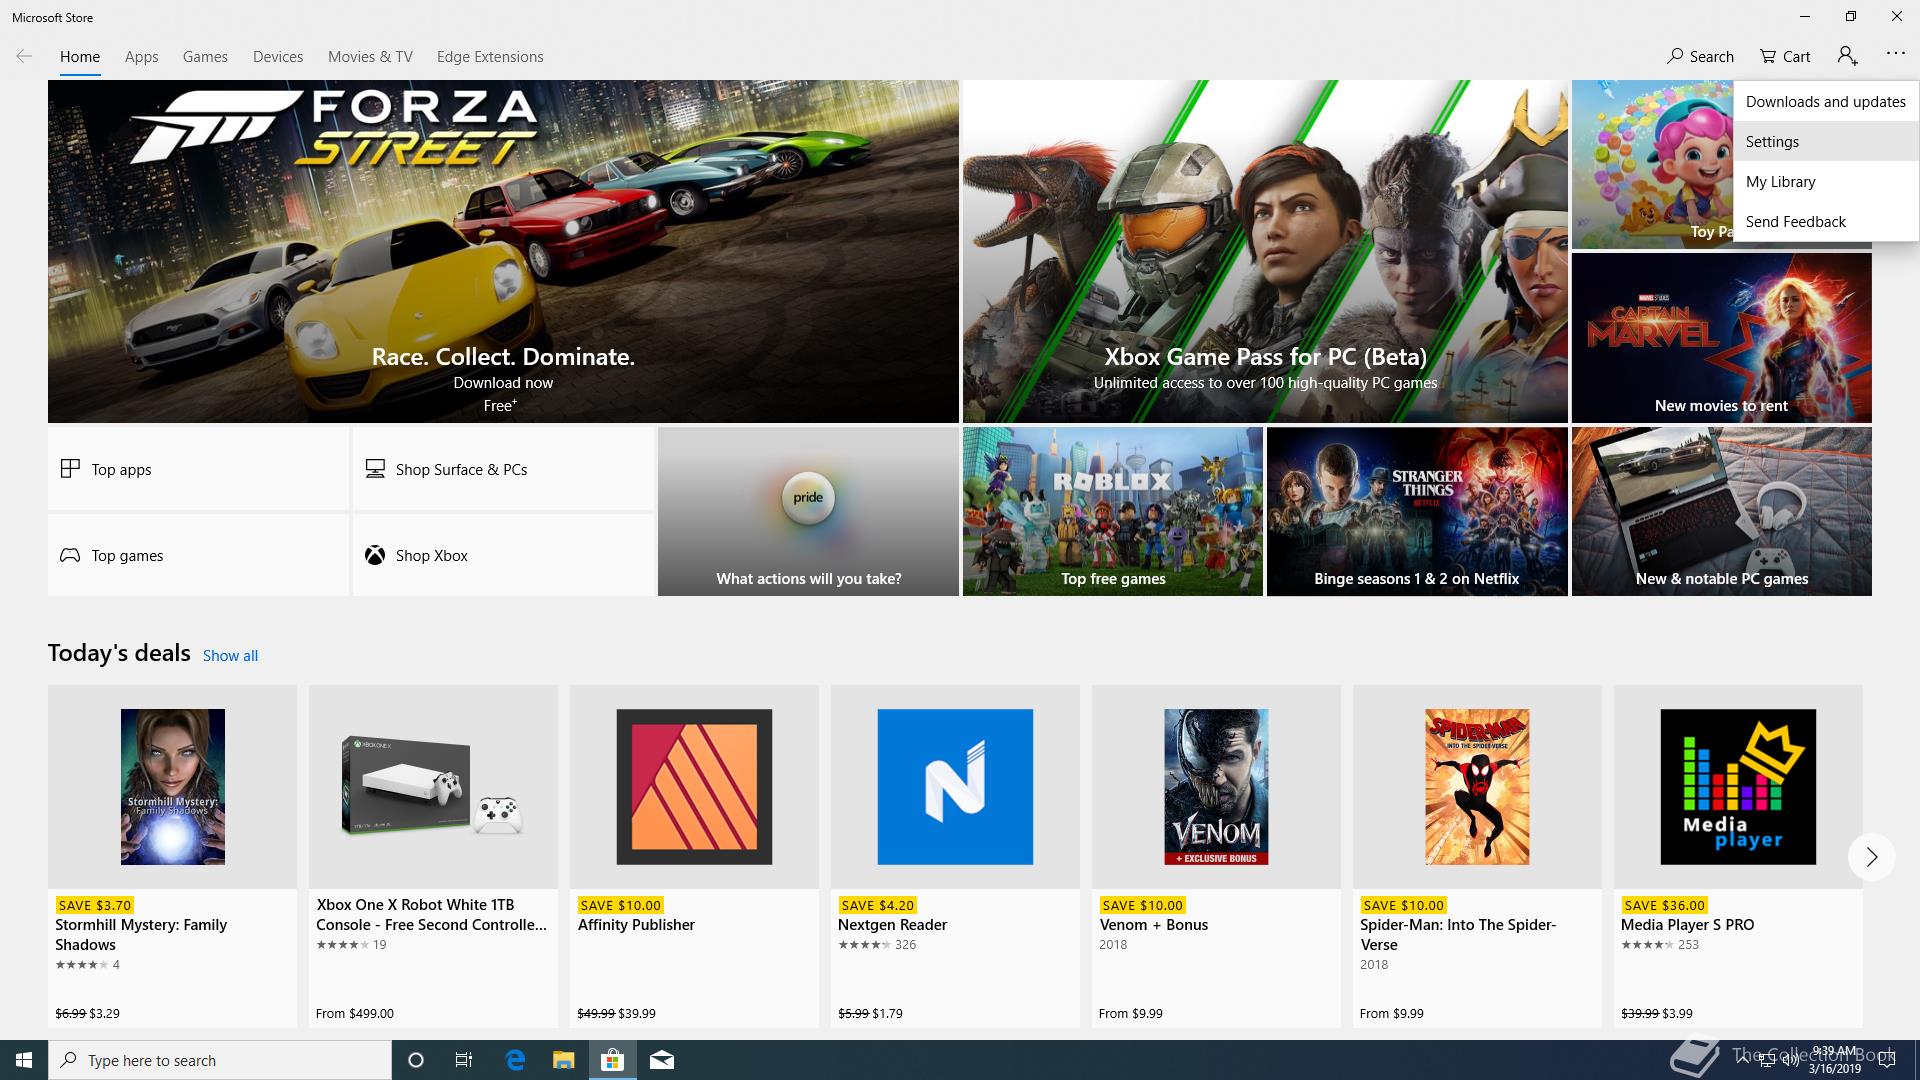The image size is (1920, 1080).
Task: Switch to the Games tab
Action: pos(205,57)
